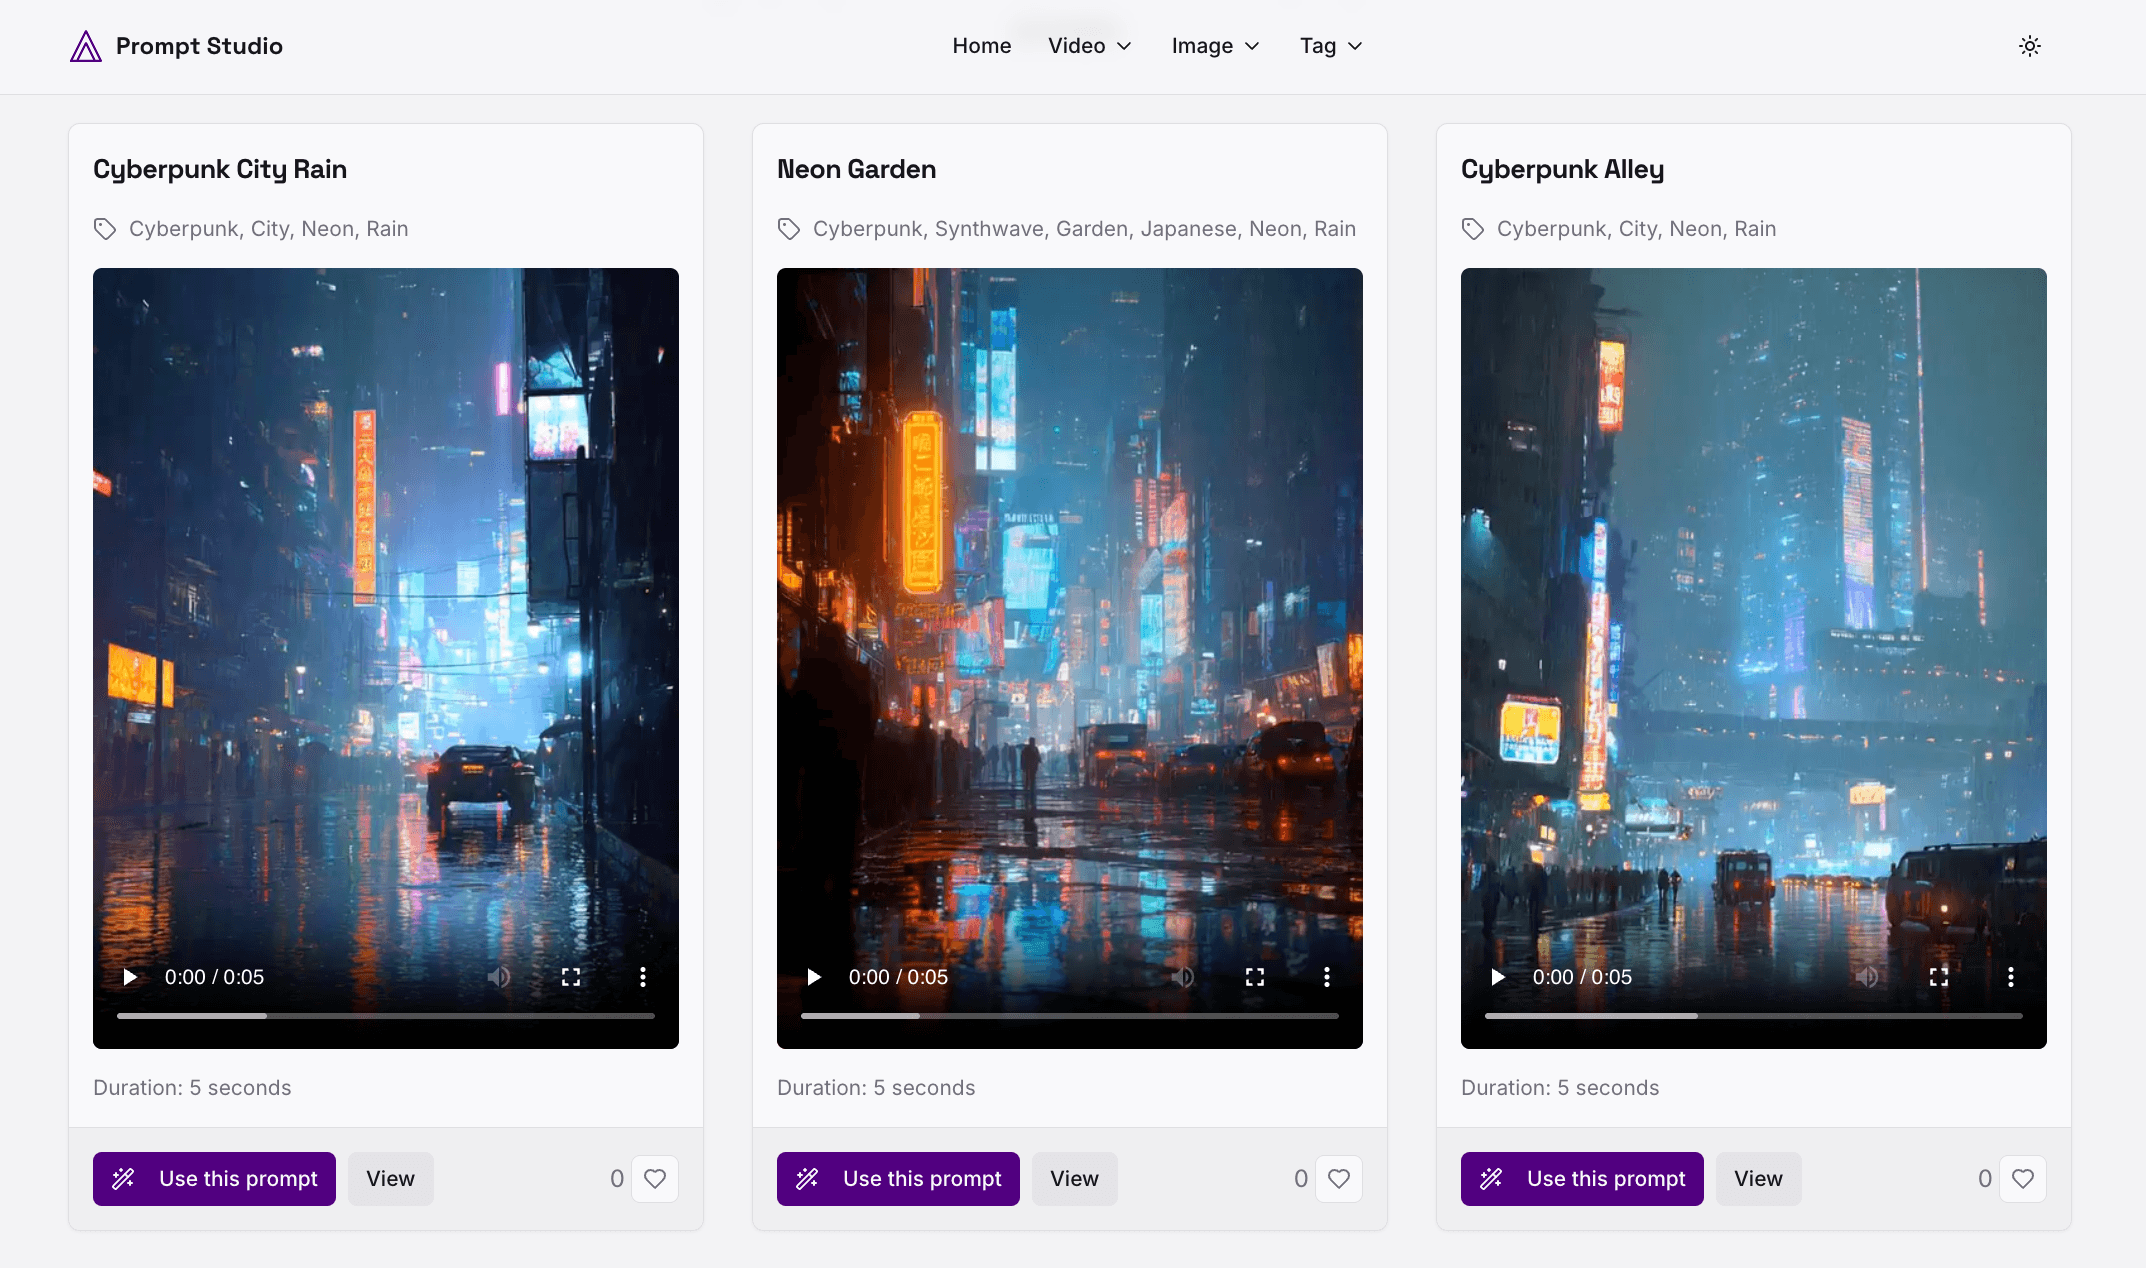Like the Cyberpunk City Rain prompt
Image resolution: width=2146 pixels, height=1268 pixels.
click(655, 1179)
